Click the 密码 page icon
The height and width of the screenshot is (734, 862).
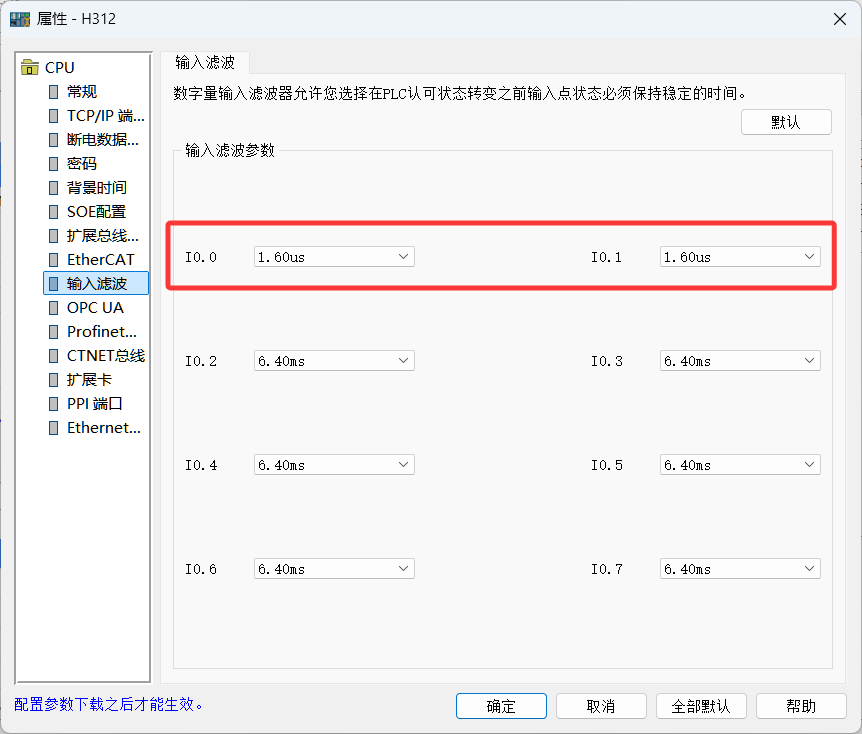[53, 163]
